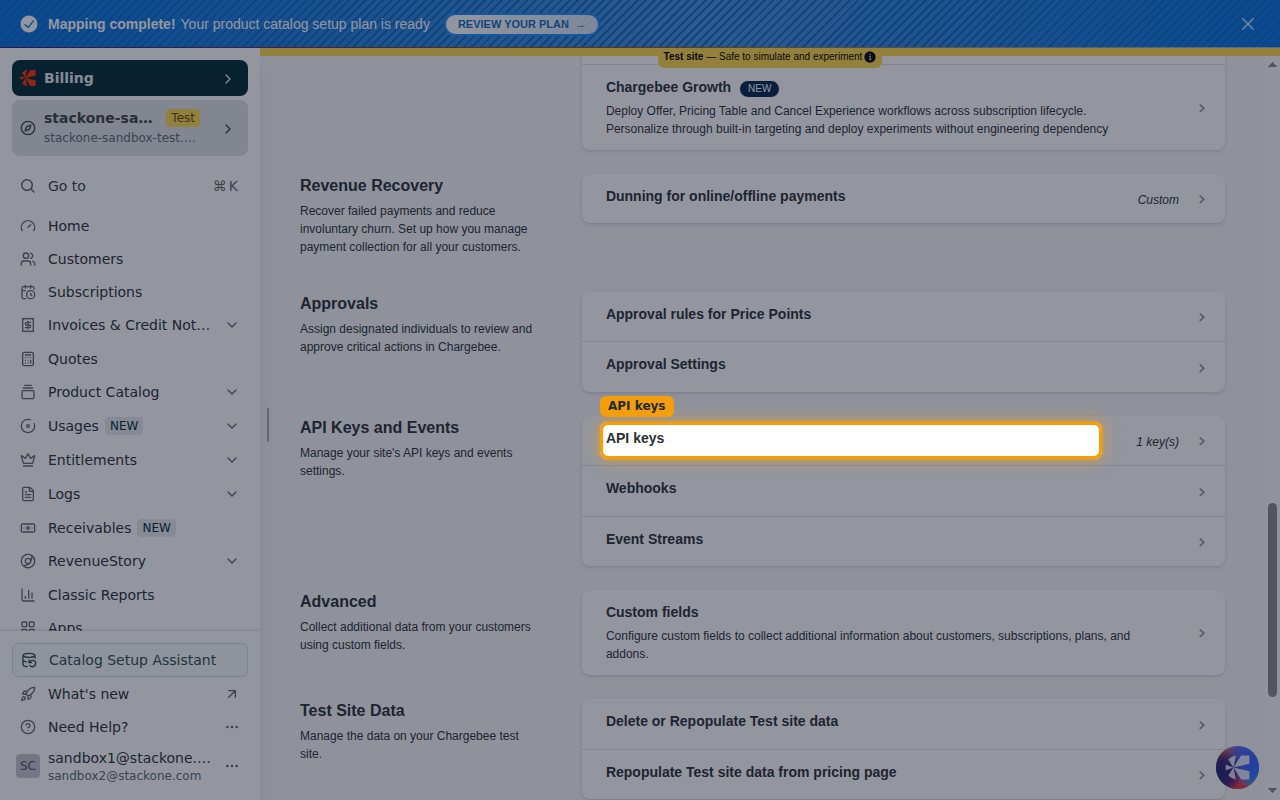This screenshot has height=800, width=1280.
Task: Open Quotes in the sidebar
Action: (x=130, y=359)
